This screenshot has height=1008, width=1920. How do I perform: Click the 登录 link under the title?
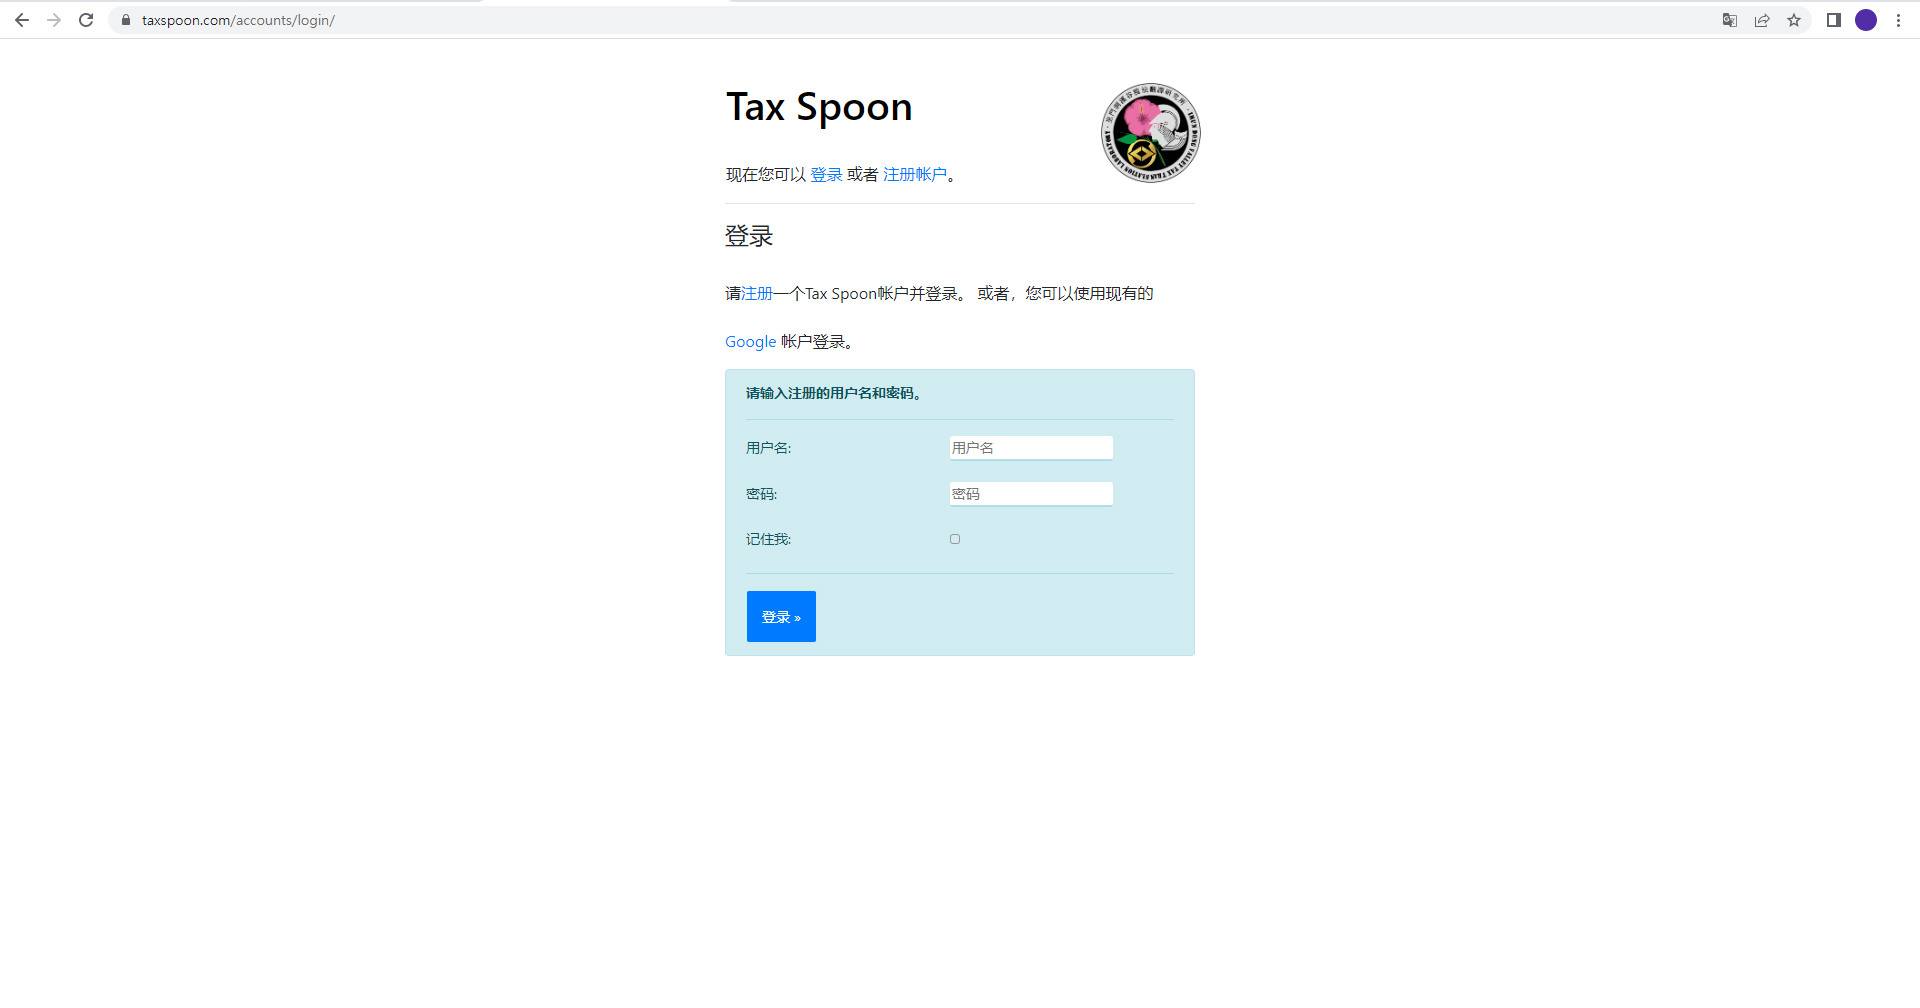[x=826, y=175]
